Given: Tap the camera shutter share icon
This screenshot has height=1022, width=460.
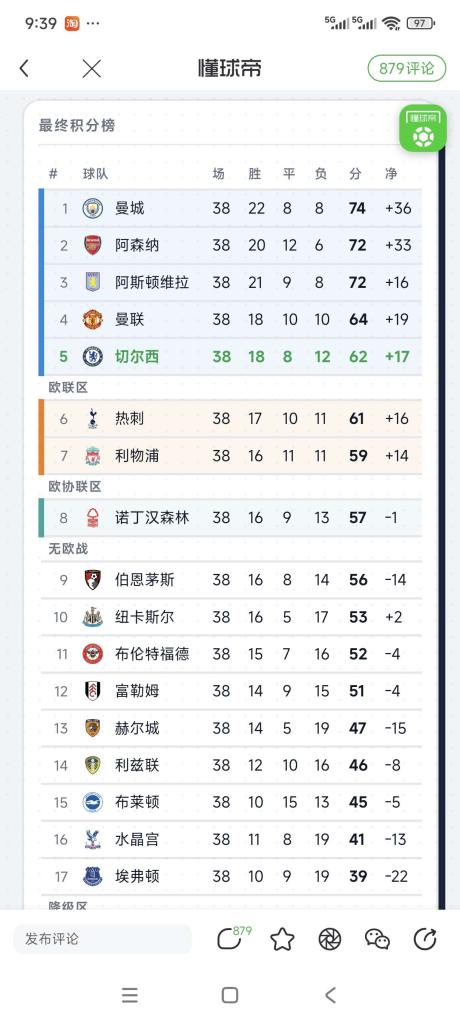Looking at the screenshot, I should tap(330, 939).
